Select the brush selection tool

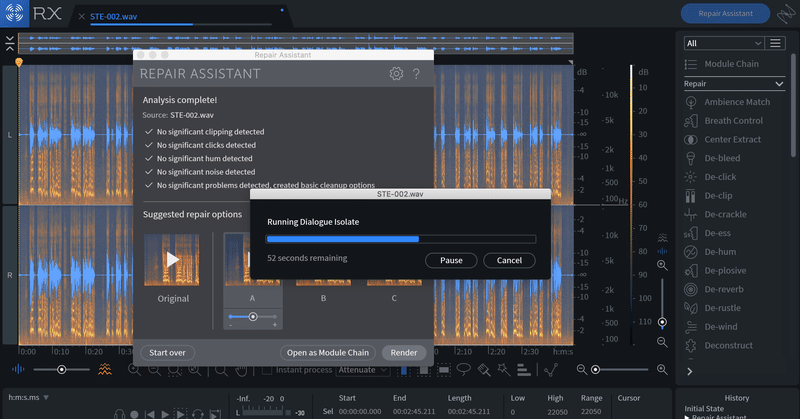pos(484,369)
